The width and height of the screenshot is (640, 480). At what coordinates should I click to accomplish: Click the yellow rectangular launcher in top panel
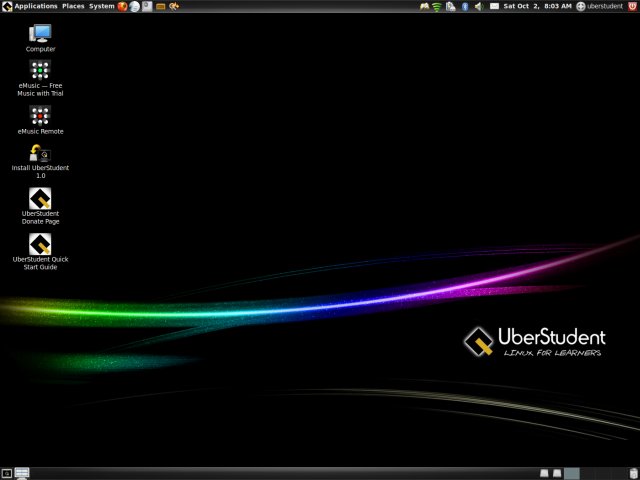[161, 7]
